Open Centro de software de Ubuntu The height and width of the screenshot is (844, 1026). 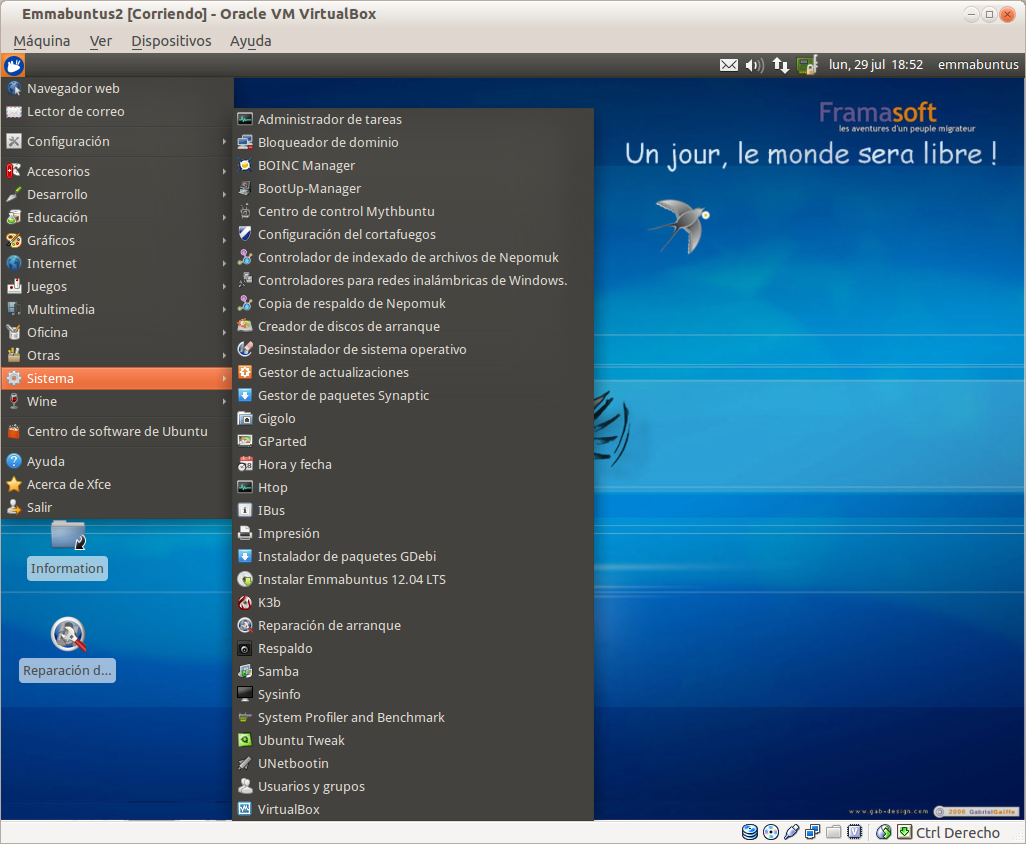coord(116,431)
